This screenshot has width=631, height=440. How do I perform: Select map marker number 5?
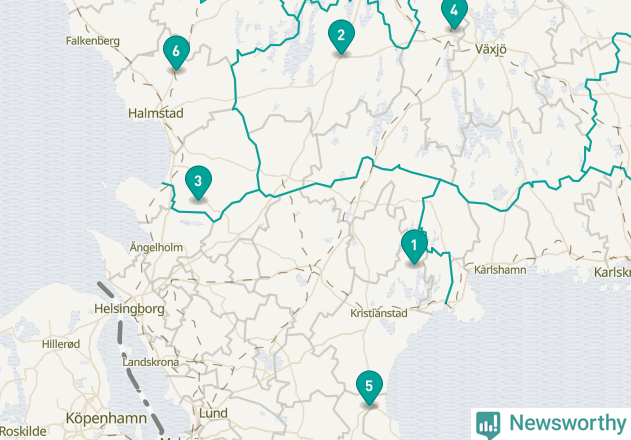(x=369, y=388)
